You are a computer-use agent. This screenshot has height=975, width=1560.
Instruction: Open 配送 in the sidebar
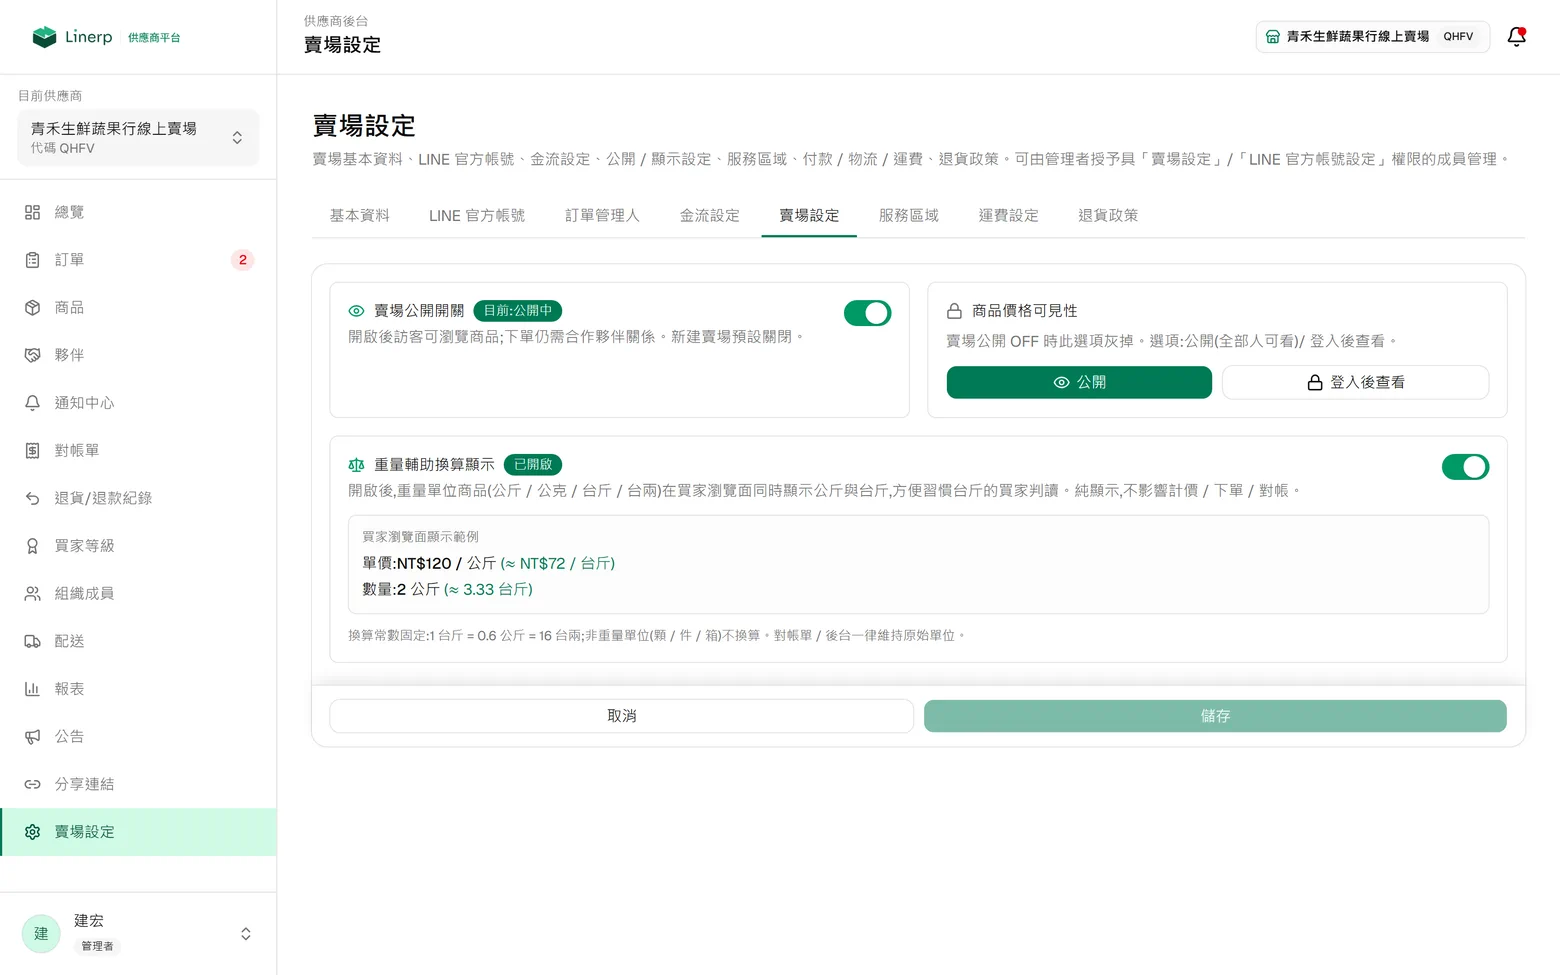point(138,641)
